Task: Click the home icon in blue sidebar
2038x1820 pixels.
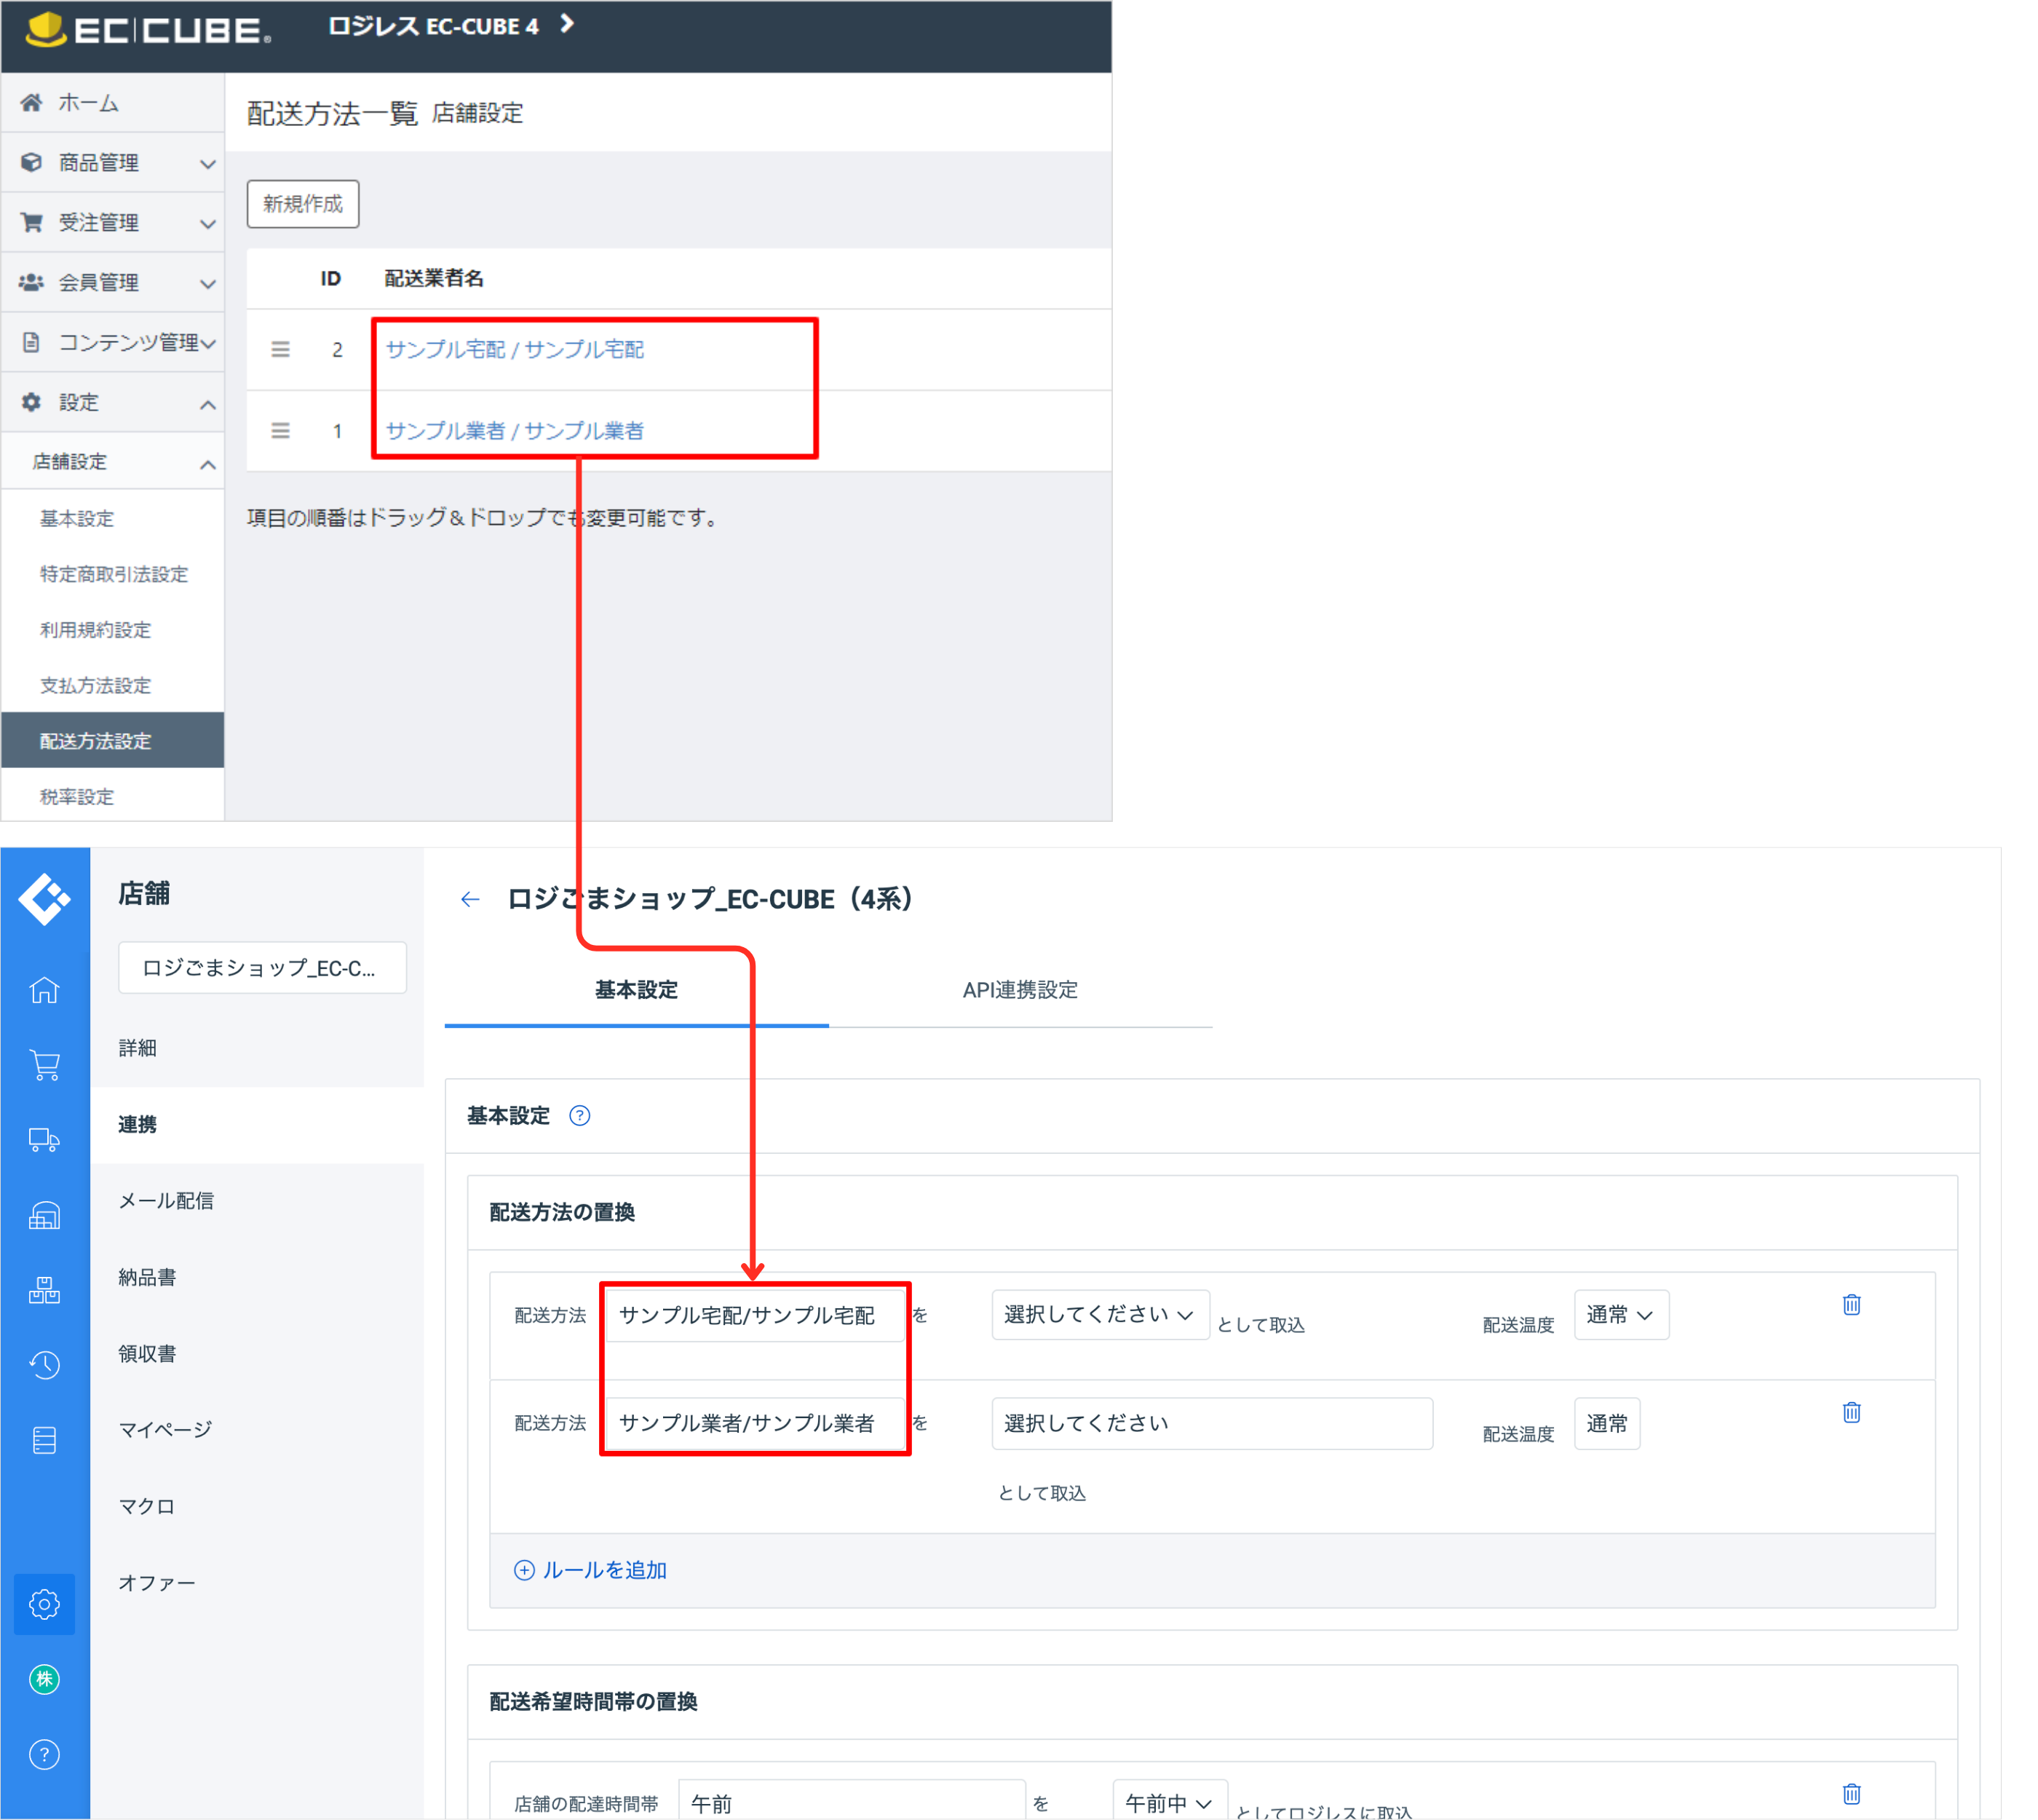Action: click(x=44, y=990)
